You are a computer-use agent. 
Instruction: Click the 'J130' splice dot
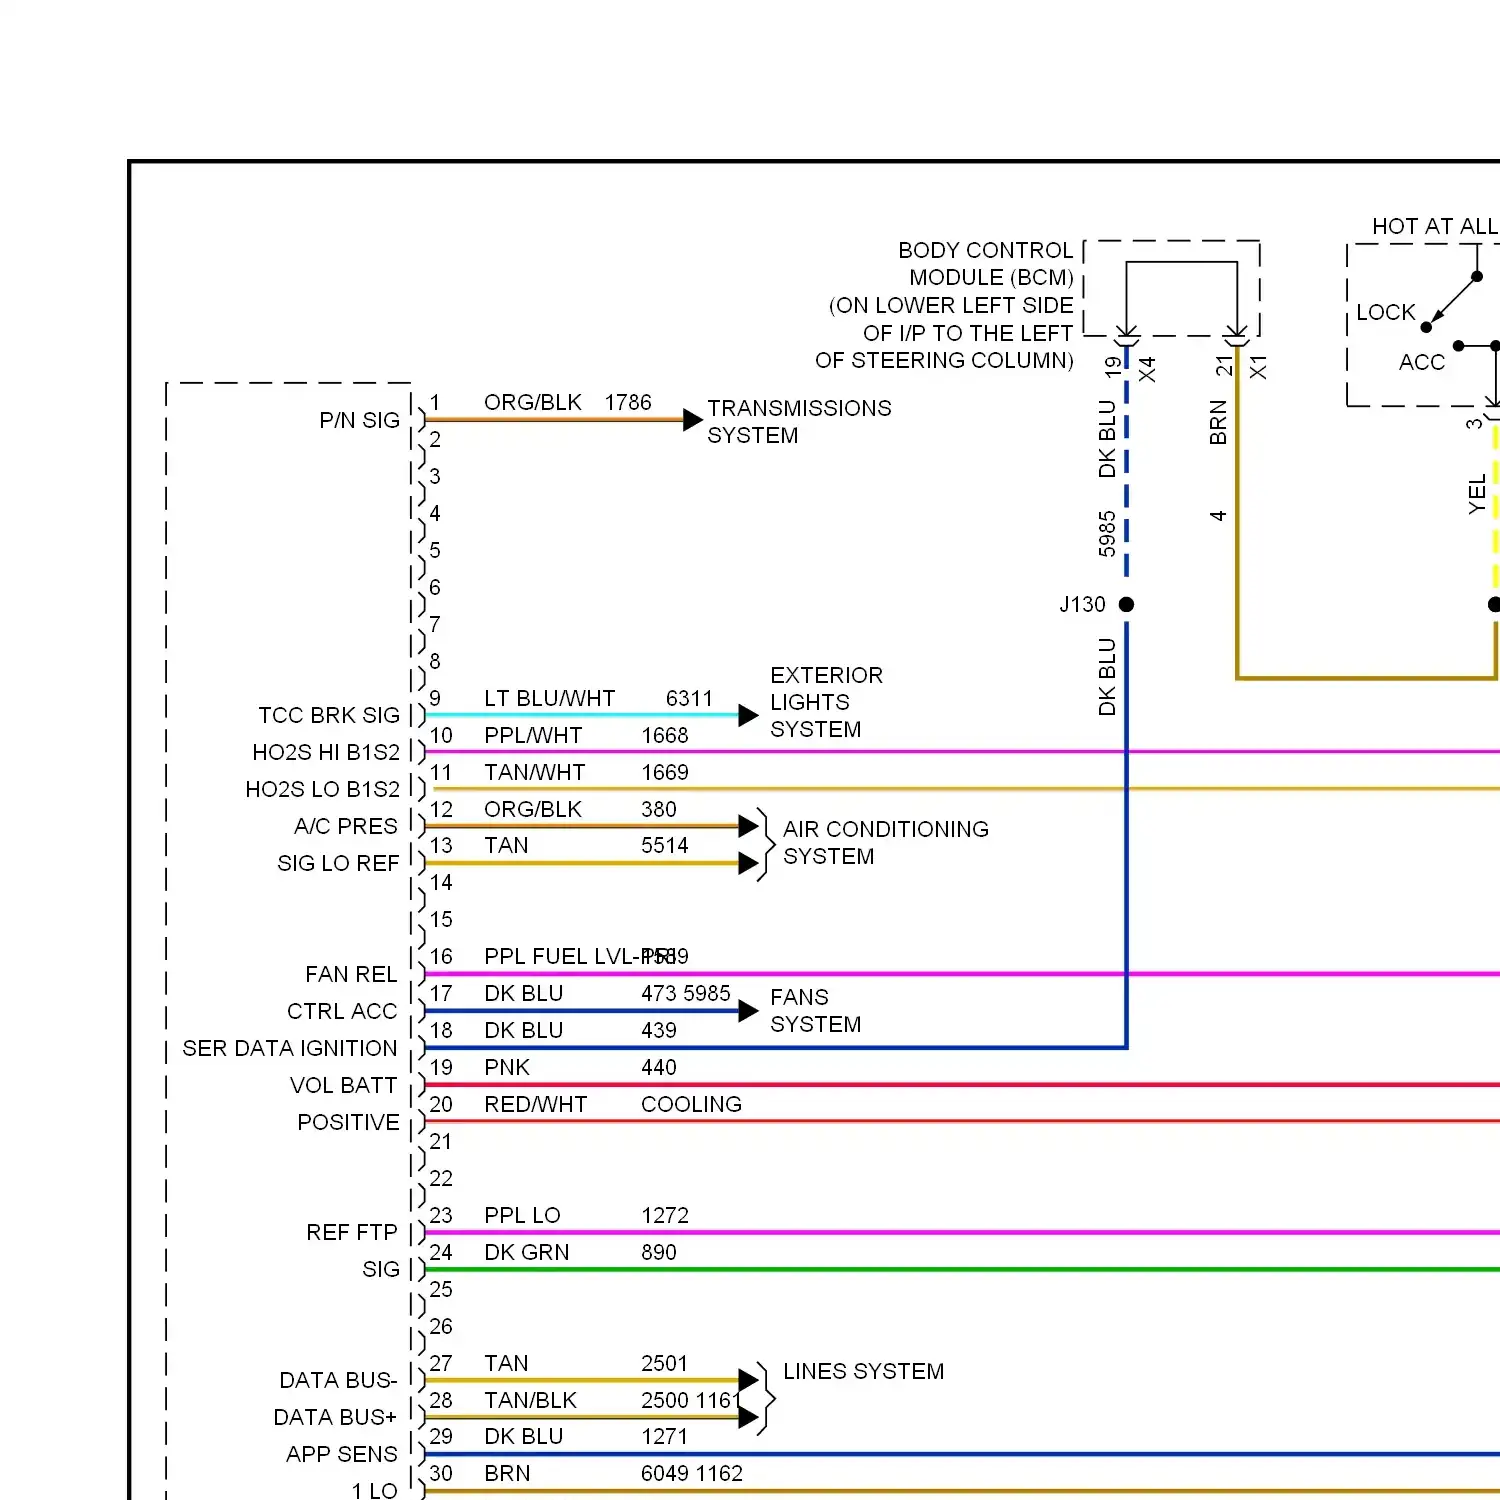(1126, 604)
